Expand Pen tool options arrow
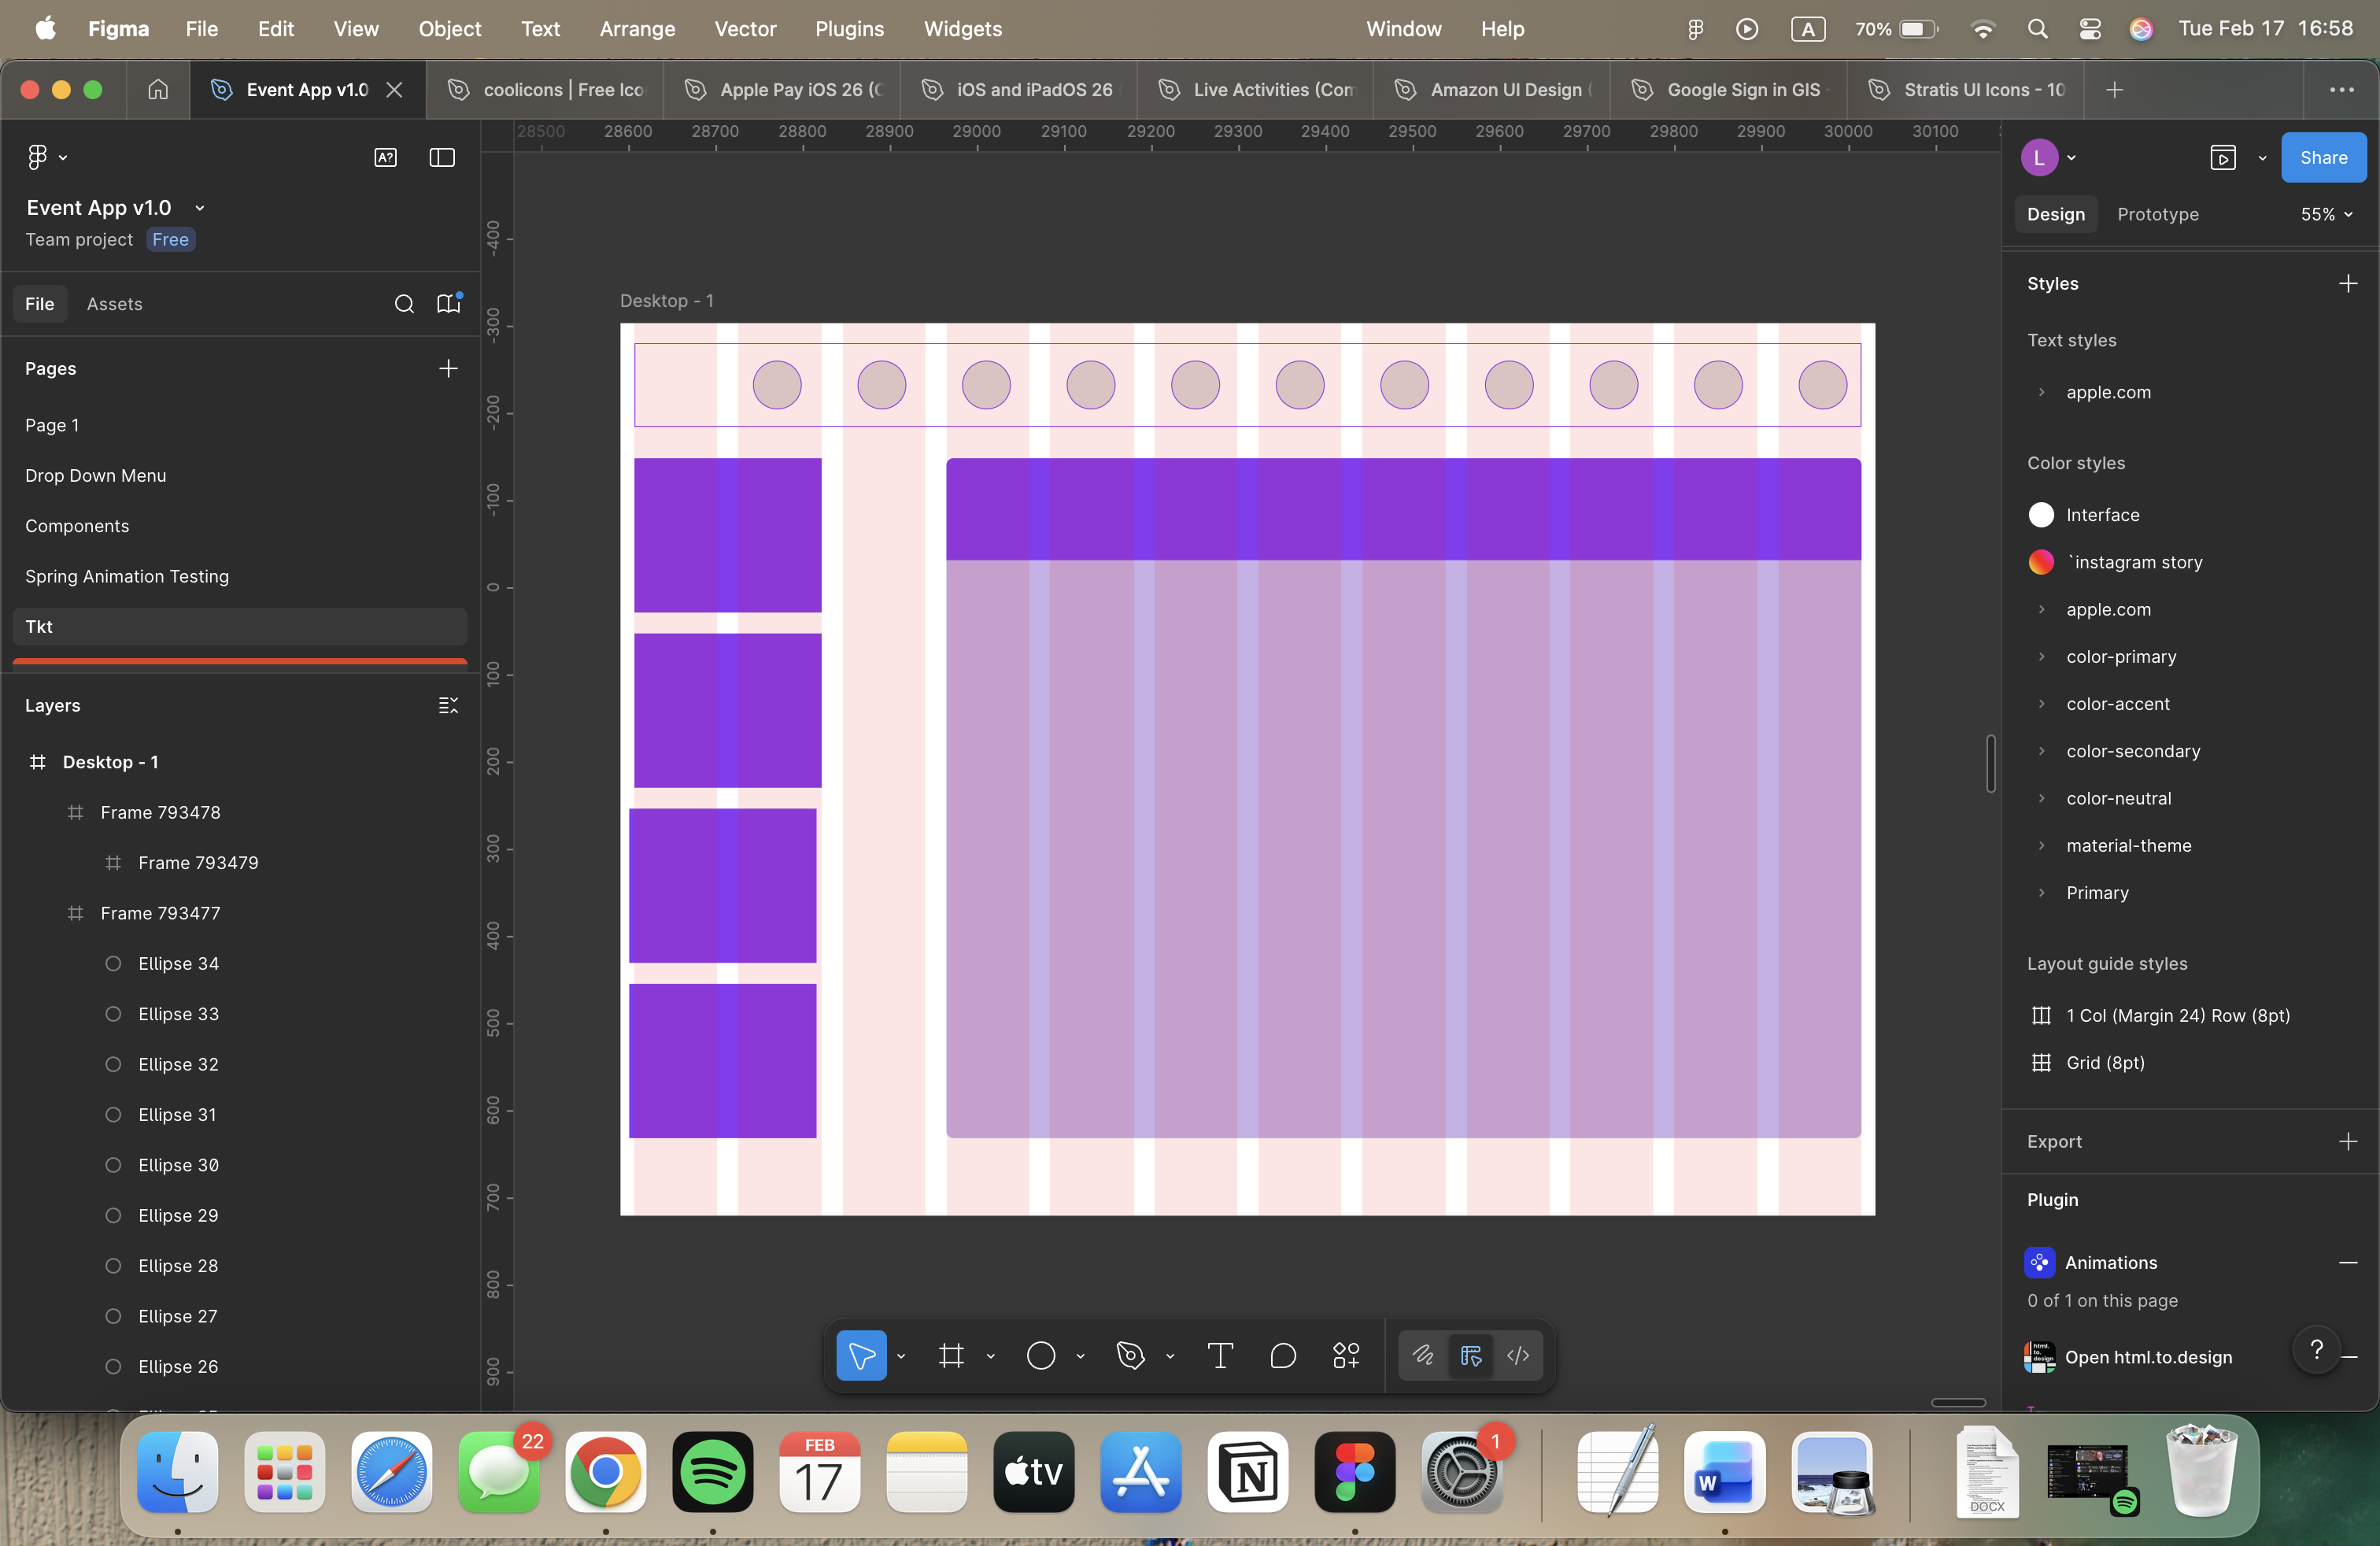2380x1546 pixels. click(1169, 1356)
